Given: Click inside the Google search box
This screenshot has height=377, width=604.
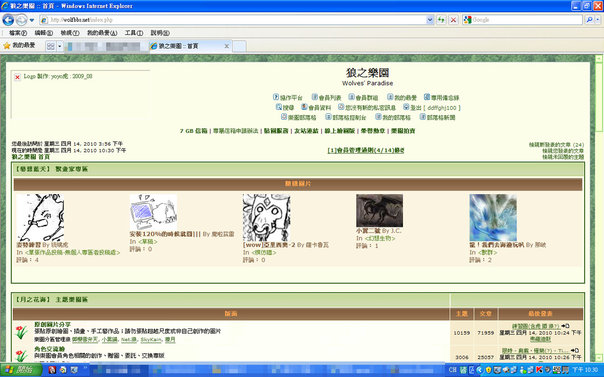Looking at the screenshot, I should [526, 20].
